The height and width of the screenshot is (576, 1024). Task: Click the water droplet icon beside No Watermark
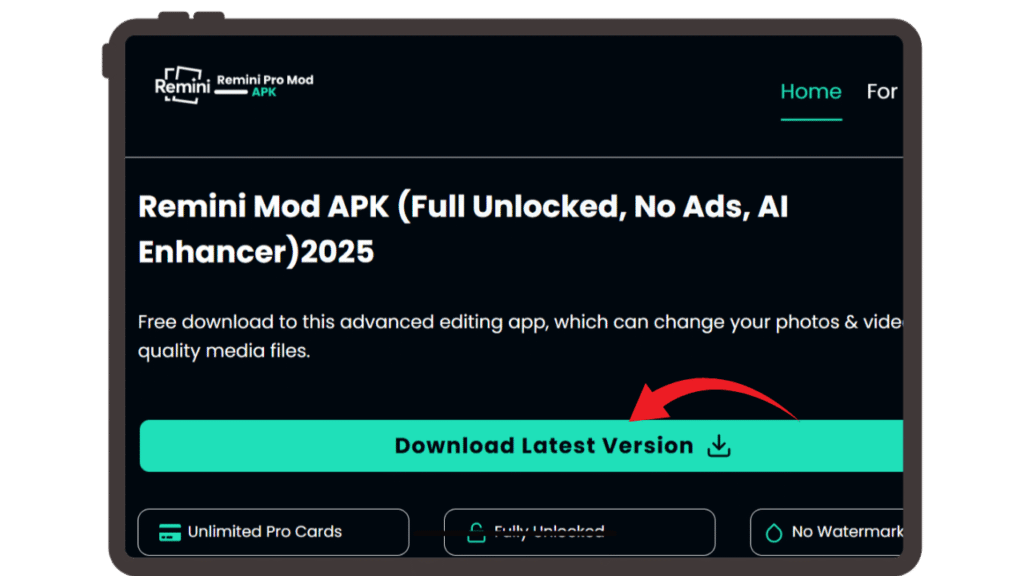(x=773, y=532)
